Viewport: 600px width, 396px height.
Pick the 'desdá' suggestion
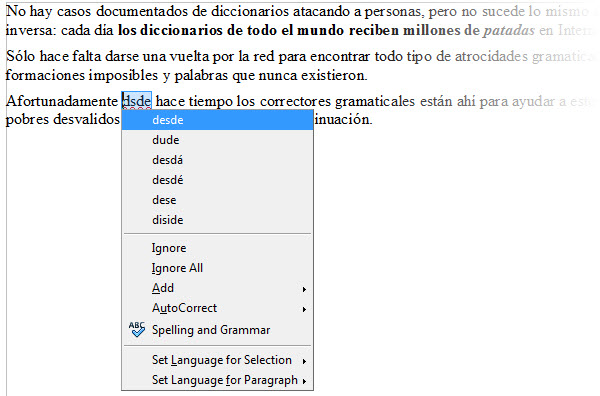coord(217,160)
